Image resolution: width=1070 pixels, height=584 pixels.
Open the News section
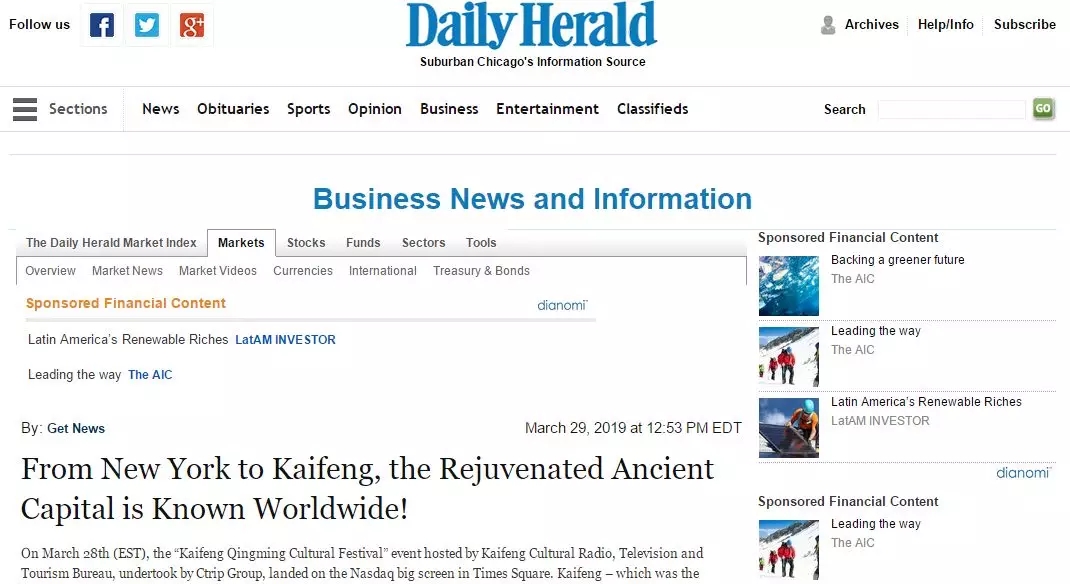160,109
